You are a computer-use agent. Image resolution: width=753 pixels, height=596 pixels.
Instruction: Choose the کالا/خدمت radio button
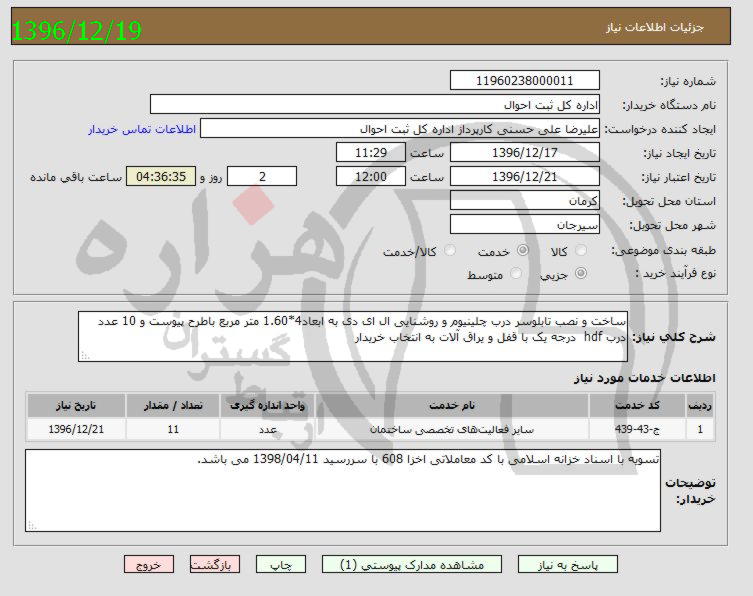pyautogui.click(x=450, y=251)
